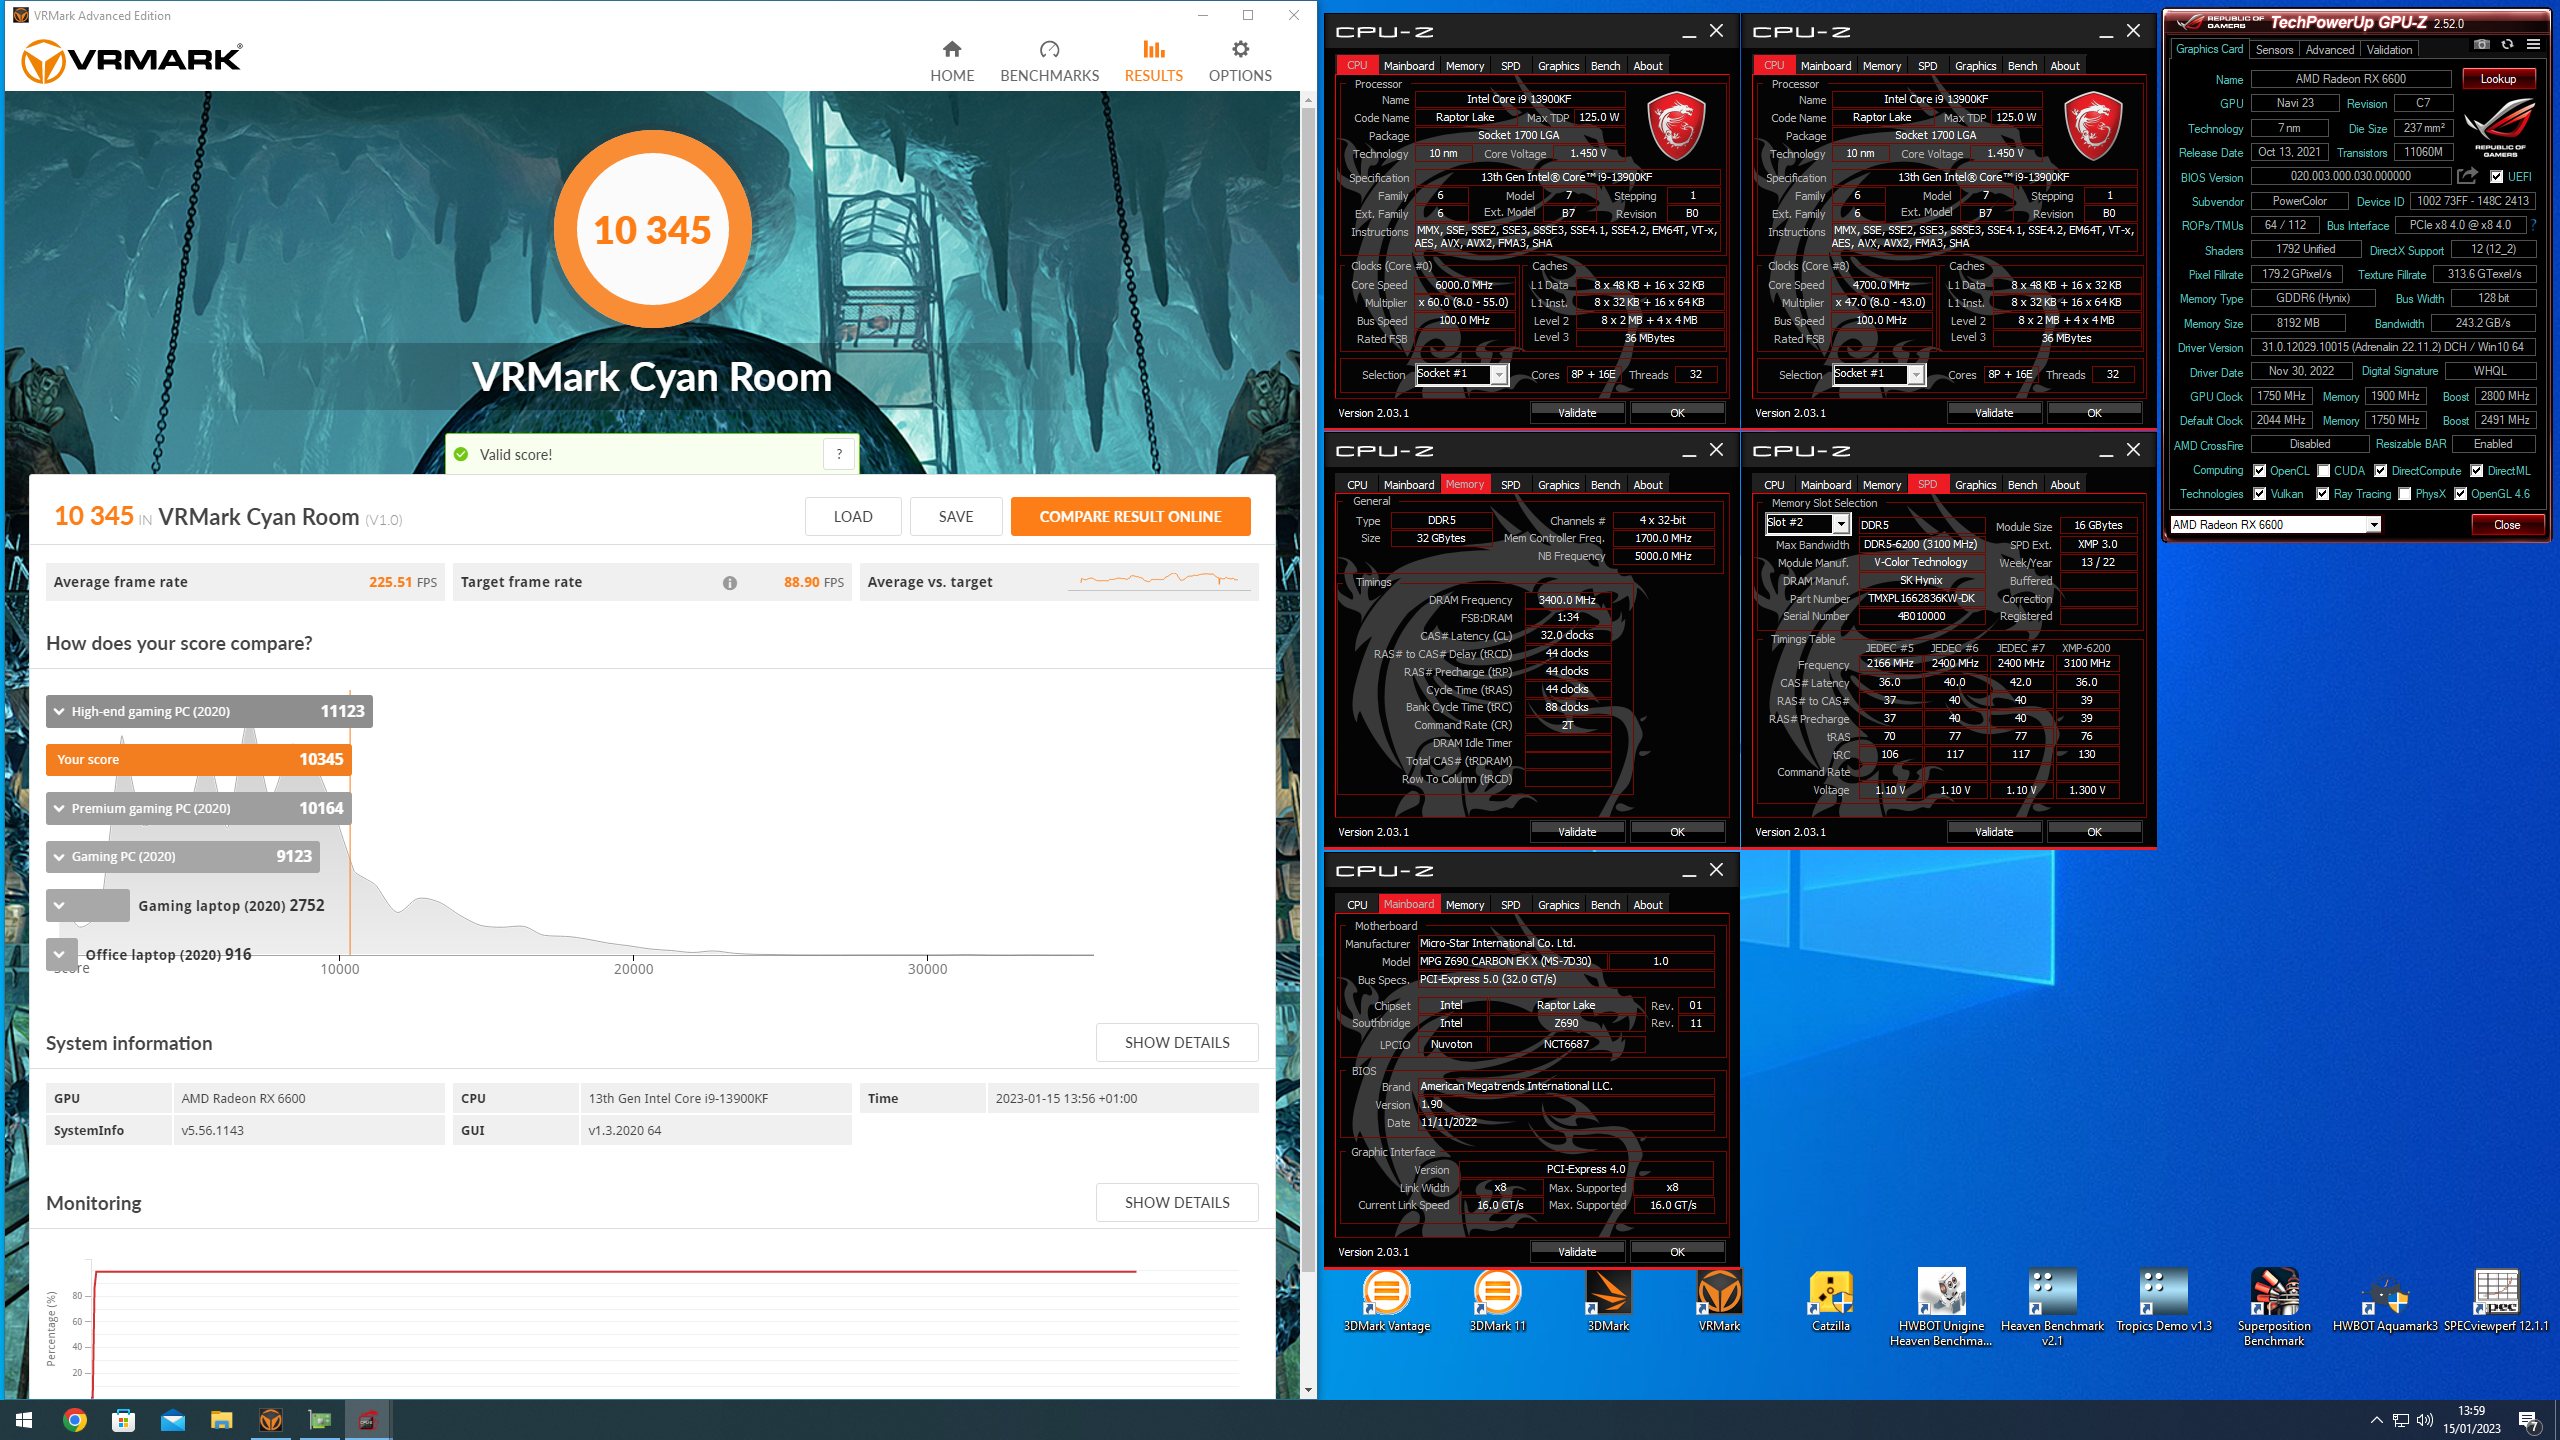The width and height of the screenshot is (2560, 1440).
Task: Open the 3DMark 11 desktop shortcut
Action: point(1497,1301)
